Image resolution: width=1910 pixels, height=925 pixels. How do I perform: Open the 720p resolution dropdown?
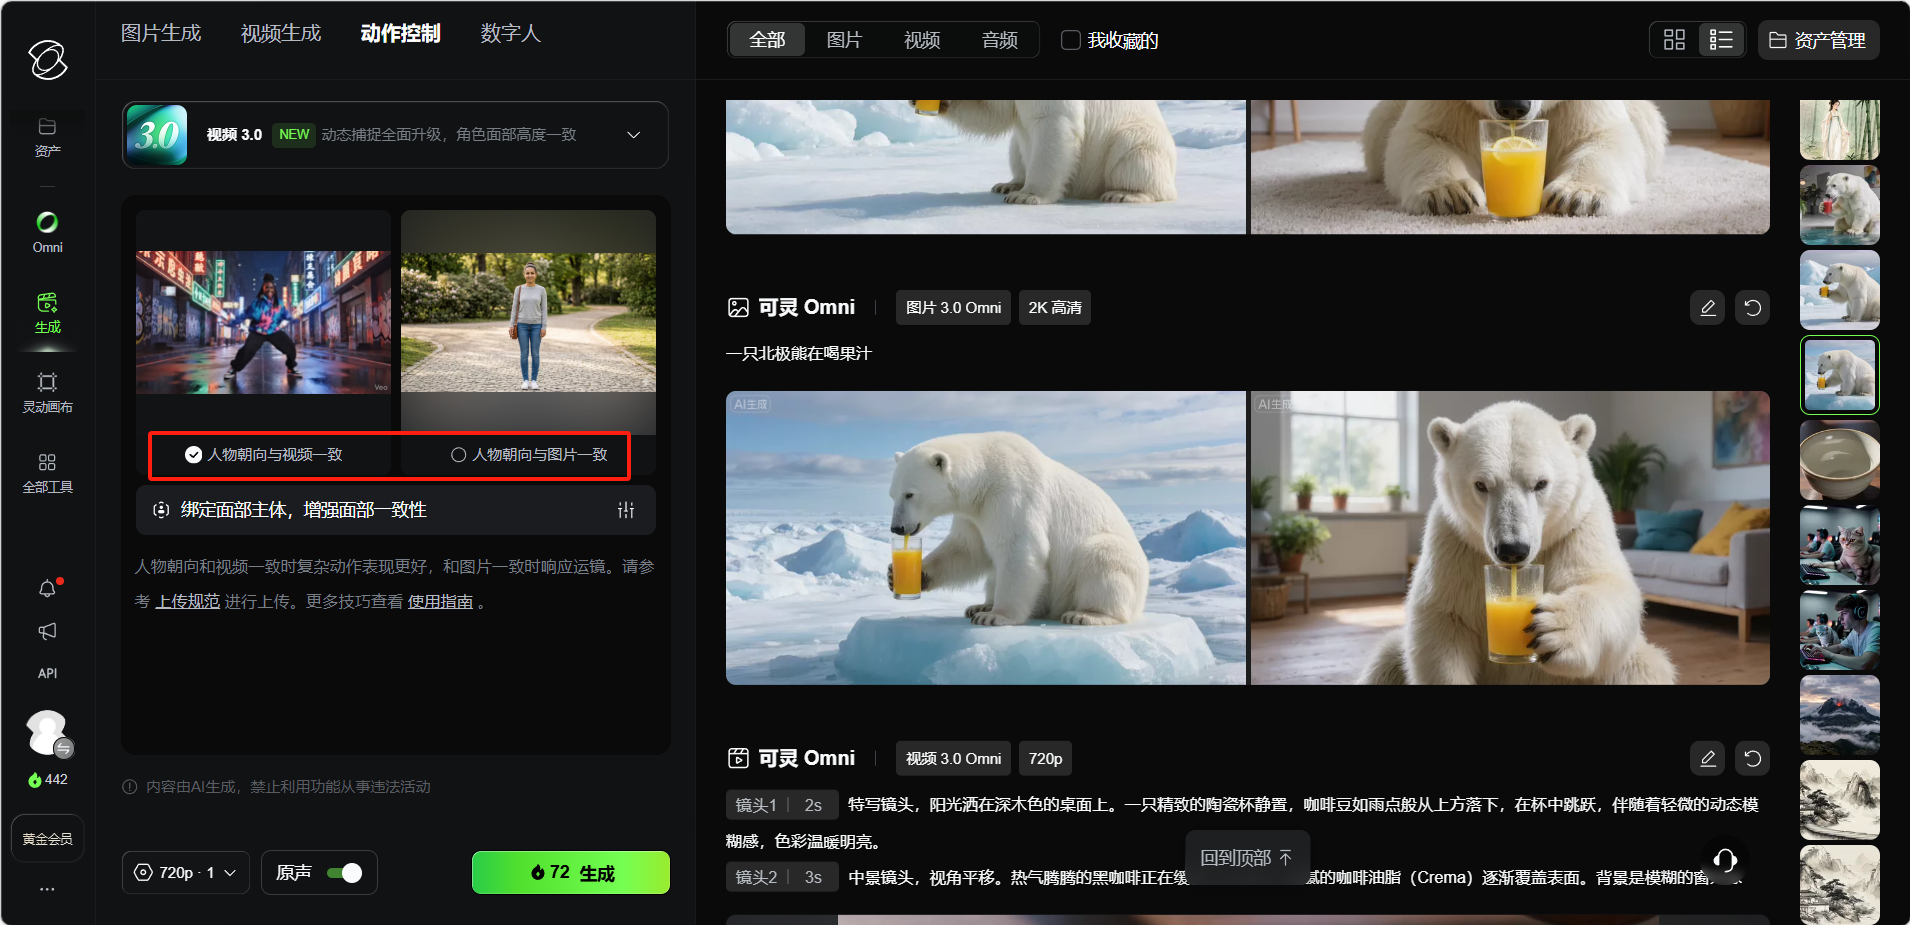(186, 873)
